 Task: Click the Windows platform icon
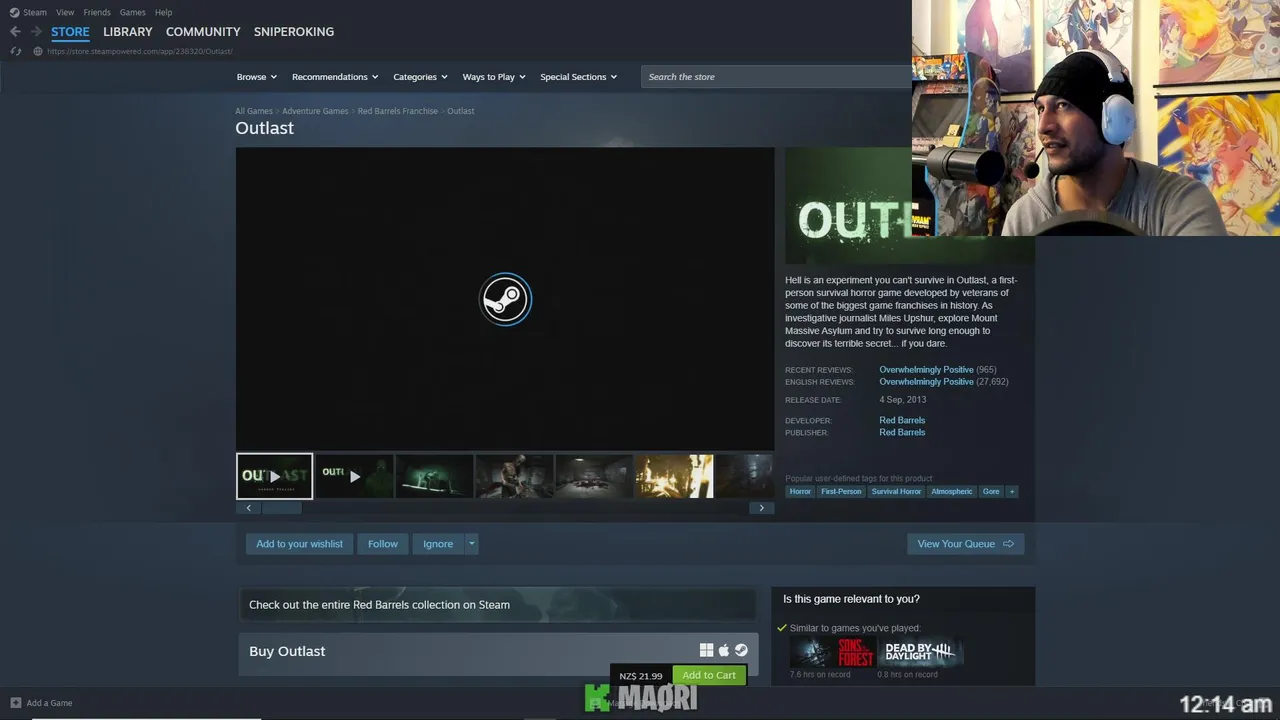706,650
